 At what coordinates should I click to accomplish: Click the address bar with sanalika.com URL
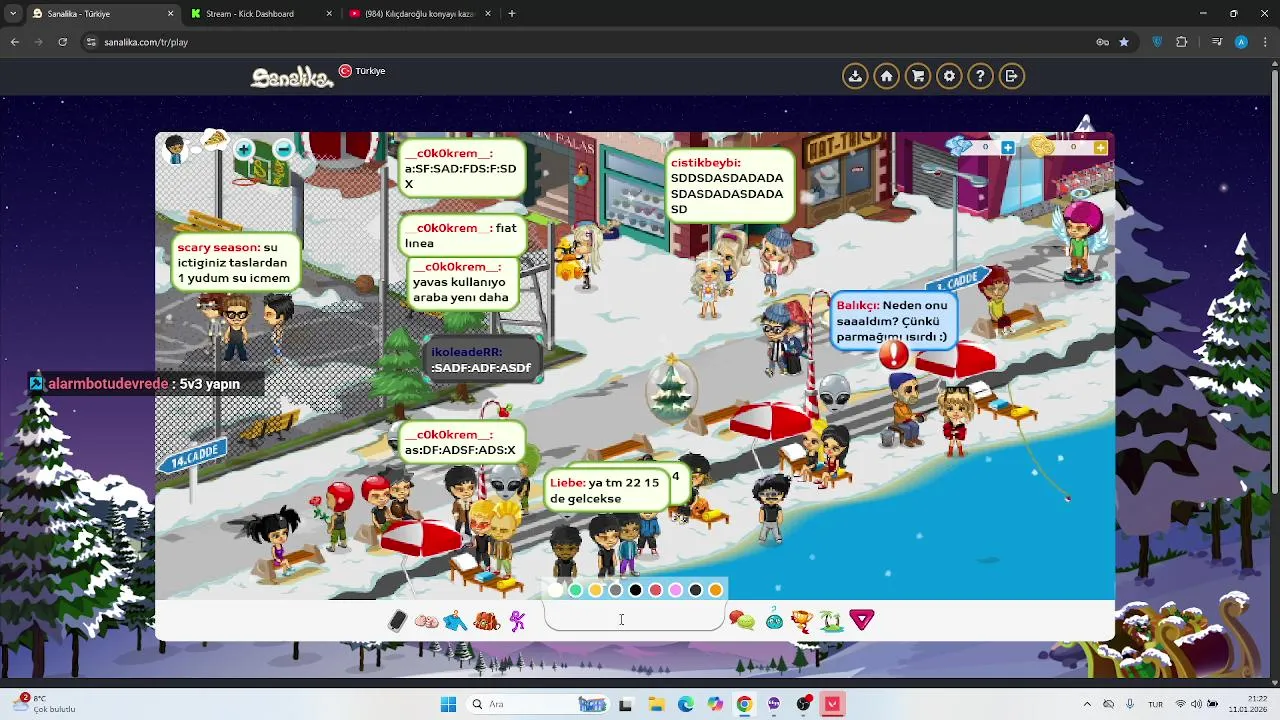click(x=590, y=42)
